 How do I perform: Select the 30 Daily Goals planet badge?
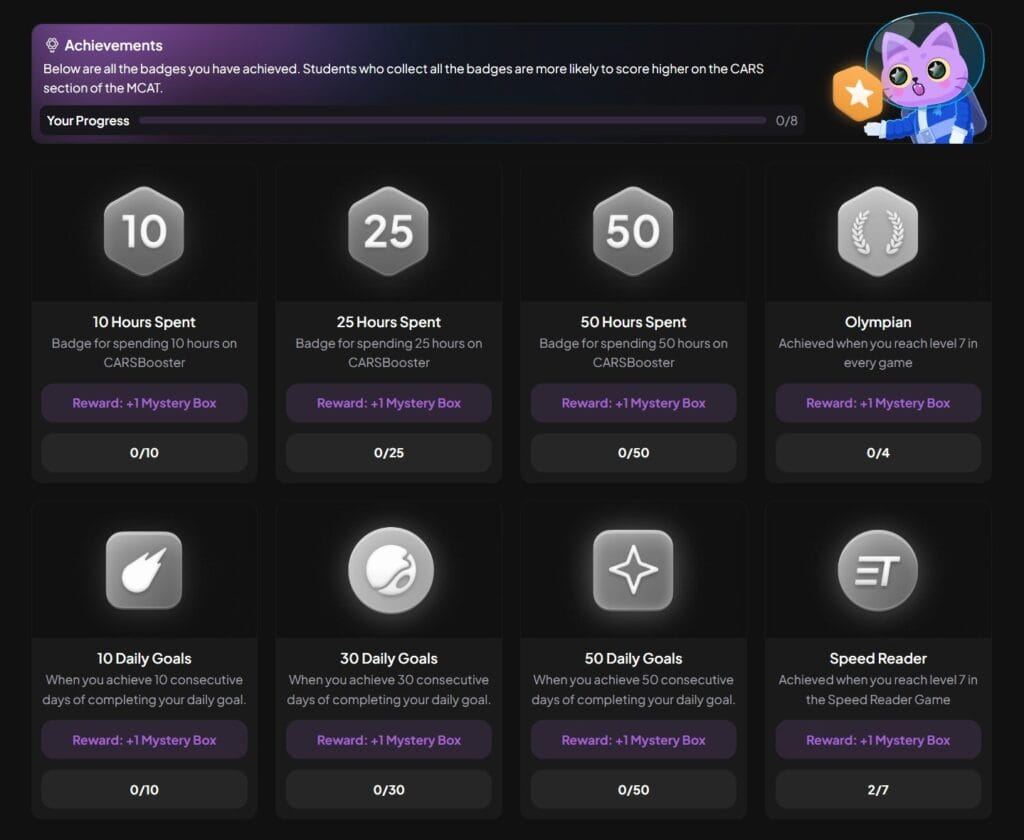pos(388,568)
